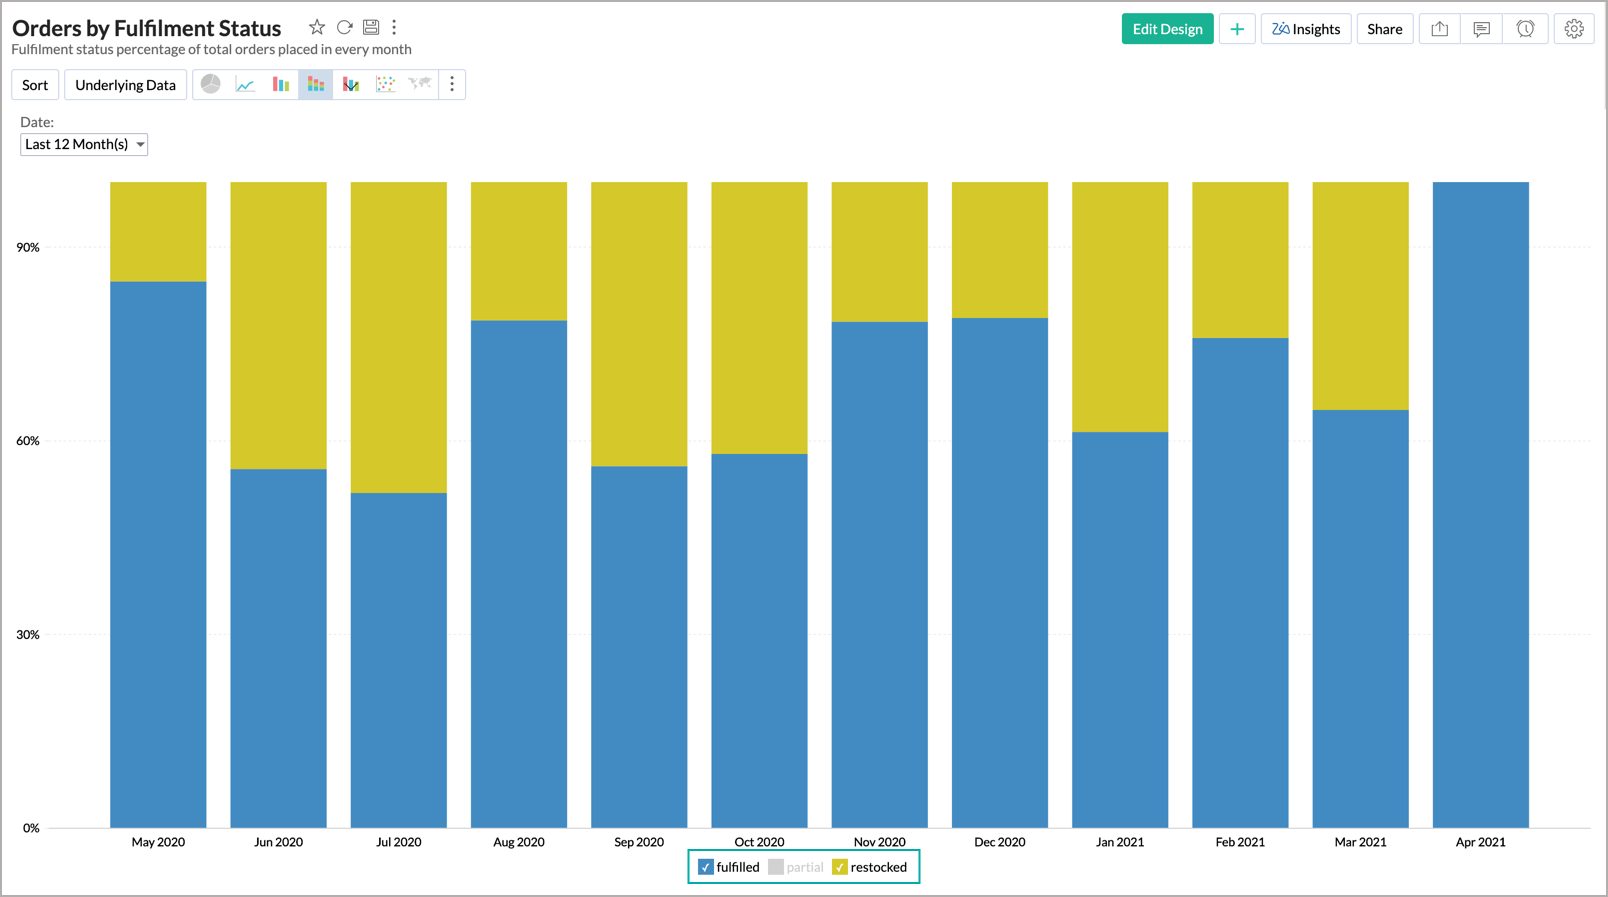1608x897 pixels.
Task: Select the scatter plot chart type
Action: (x=385, y=85)
